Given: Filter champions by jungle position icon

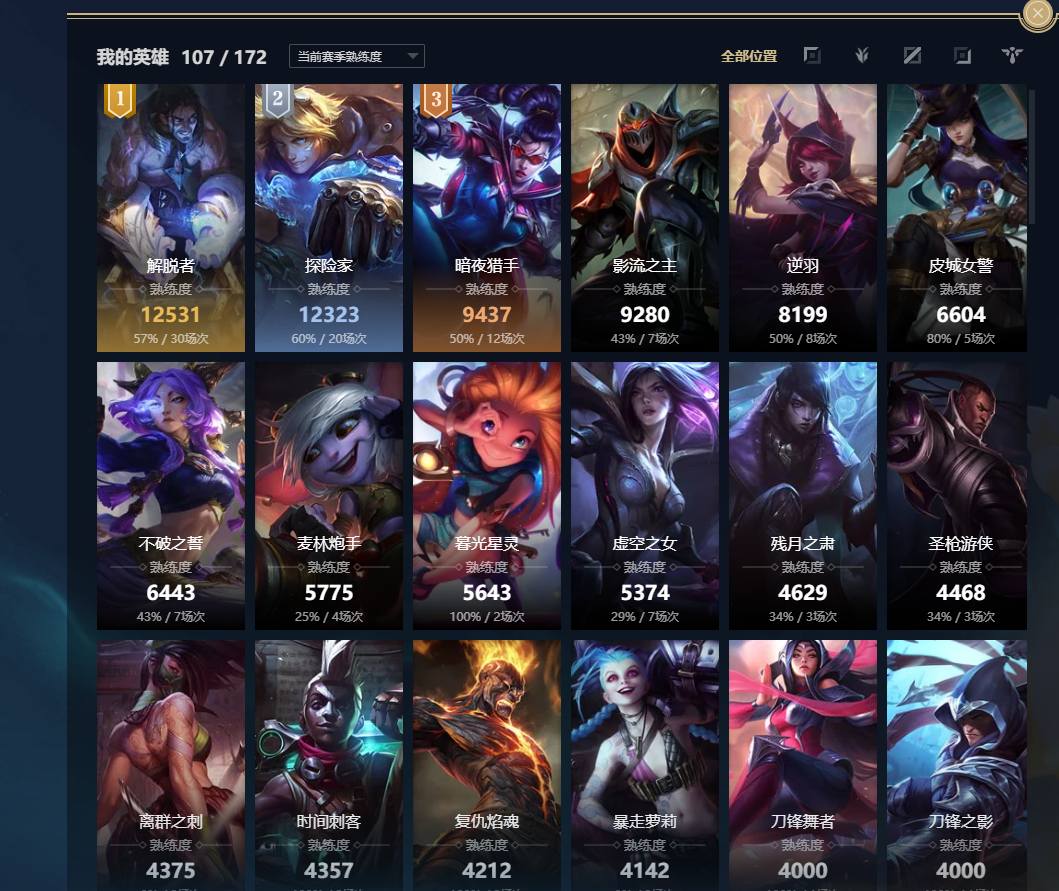Looking at the screenshot, I should pyautogui.click(x=862, y=55).
